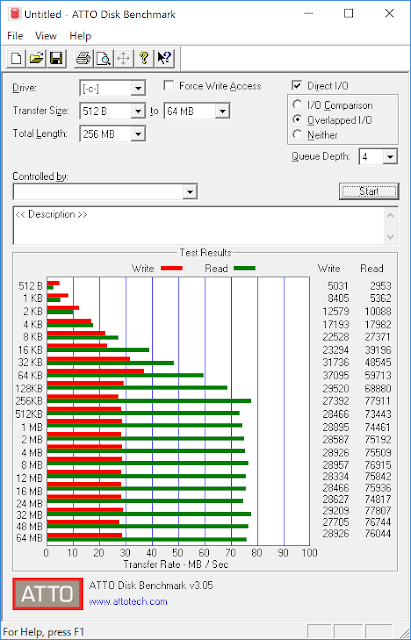Screen dimensions: 411x640
Task: Click the Read value 59713
Action: pos(378,375)
